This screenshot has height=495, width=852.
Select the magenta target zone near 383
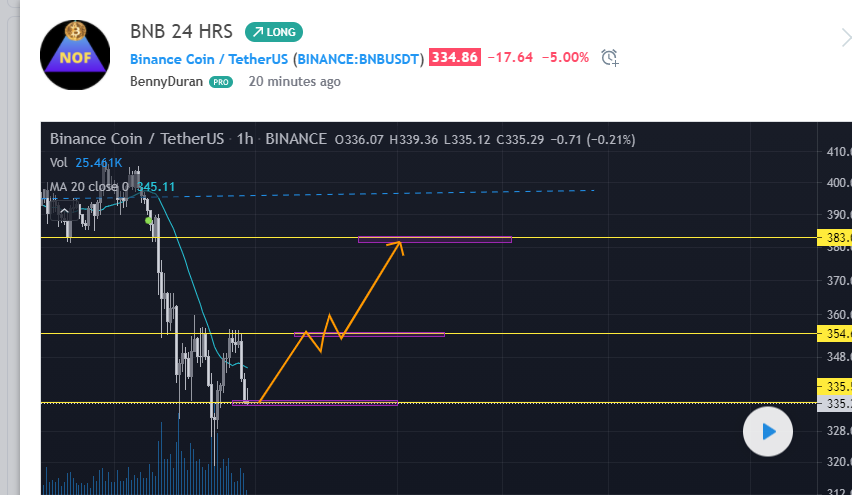pyautogui.click(x=435, y=239)
